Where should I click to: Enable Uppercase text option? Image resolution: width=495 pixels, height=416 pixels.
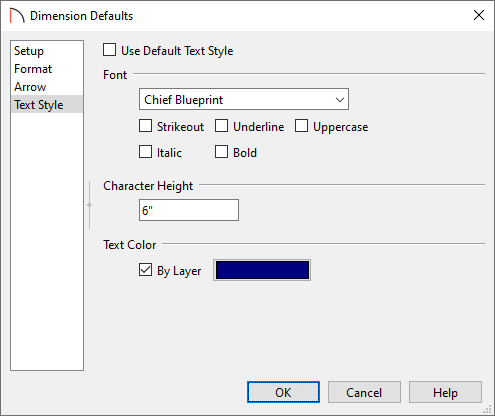301,126
